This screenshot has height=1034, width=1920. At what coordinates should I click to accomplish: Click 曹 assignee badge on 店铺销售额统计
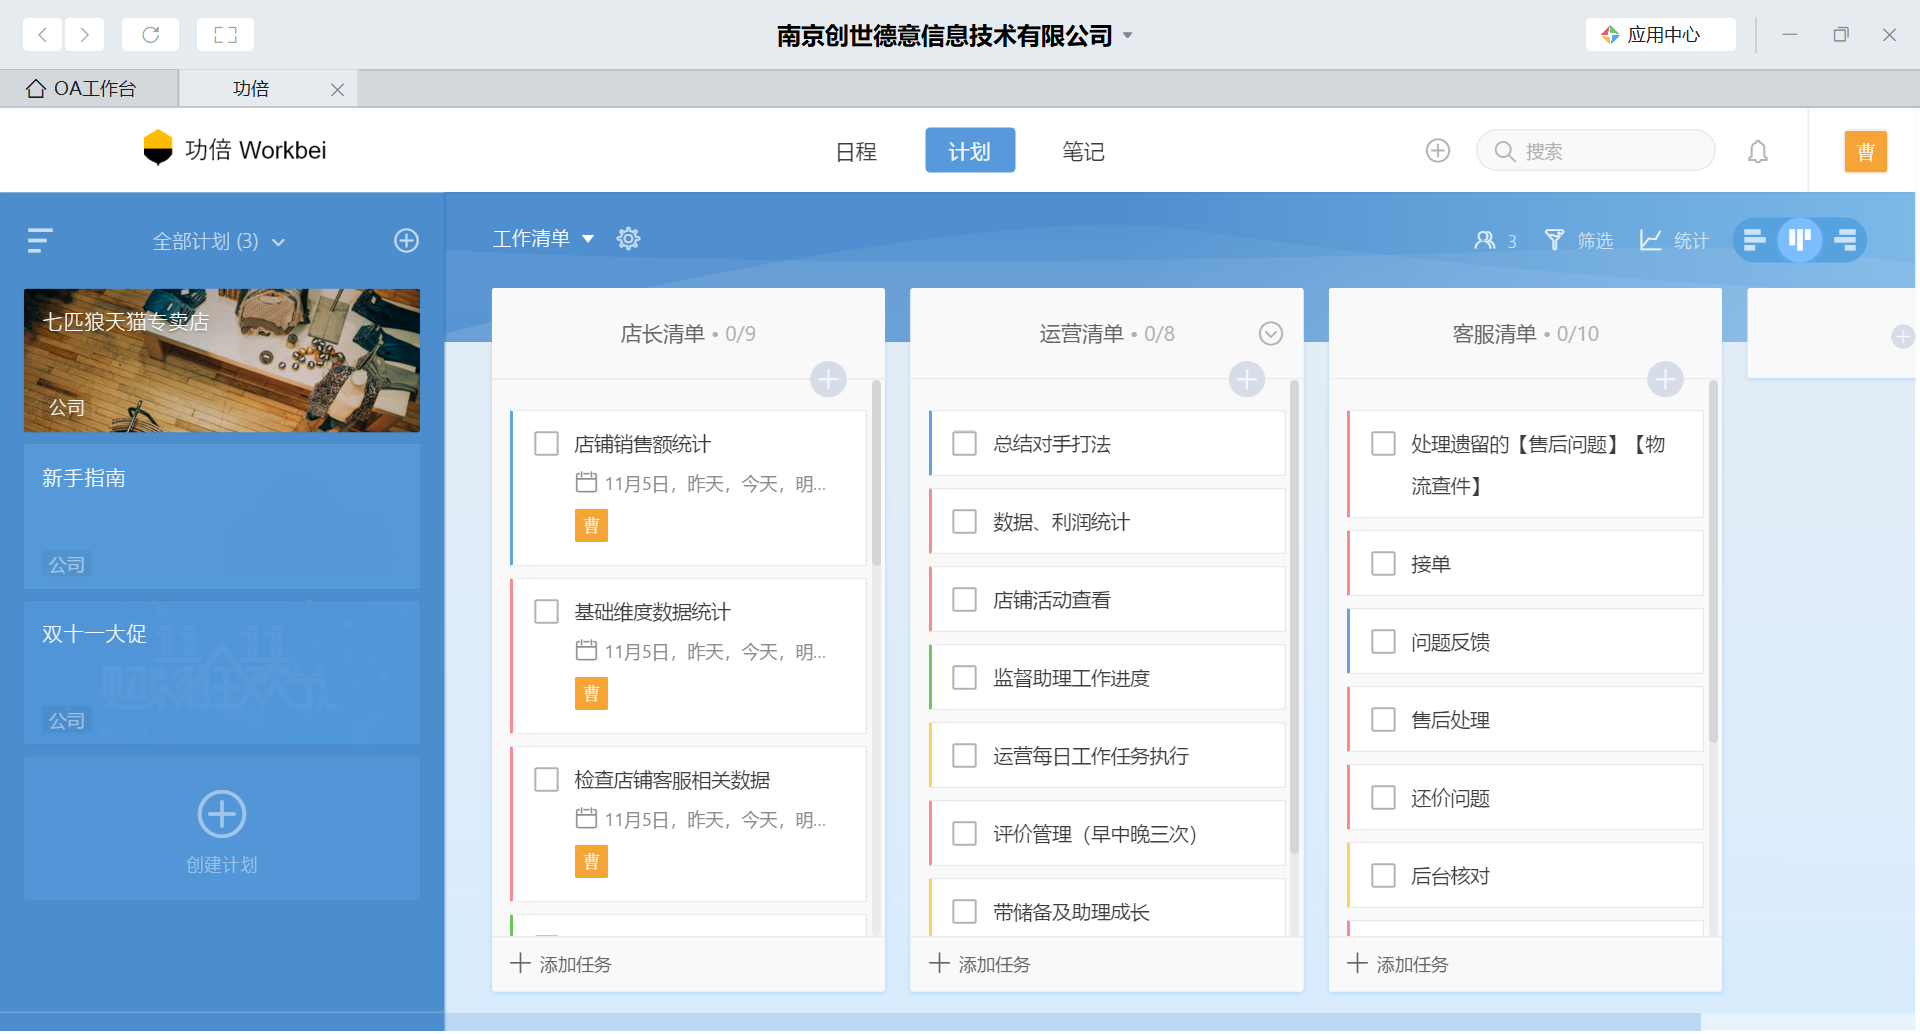pos(591,526)
